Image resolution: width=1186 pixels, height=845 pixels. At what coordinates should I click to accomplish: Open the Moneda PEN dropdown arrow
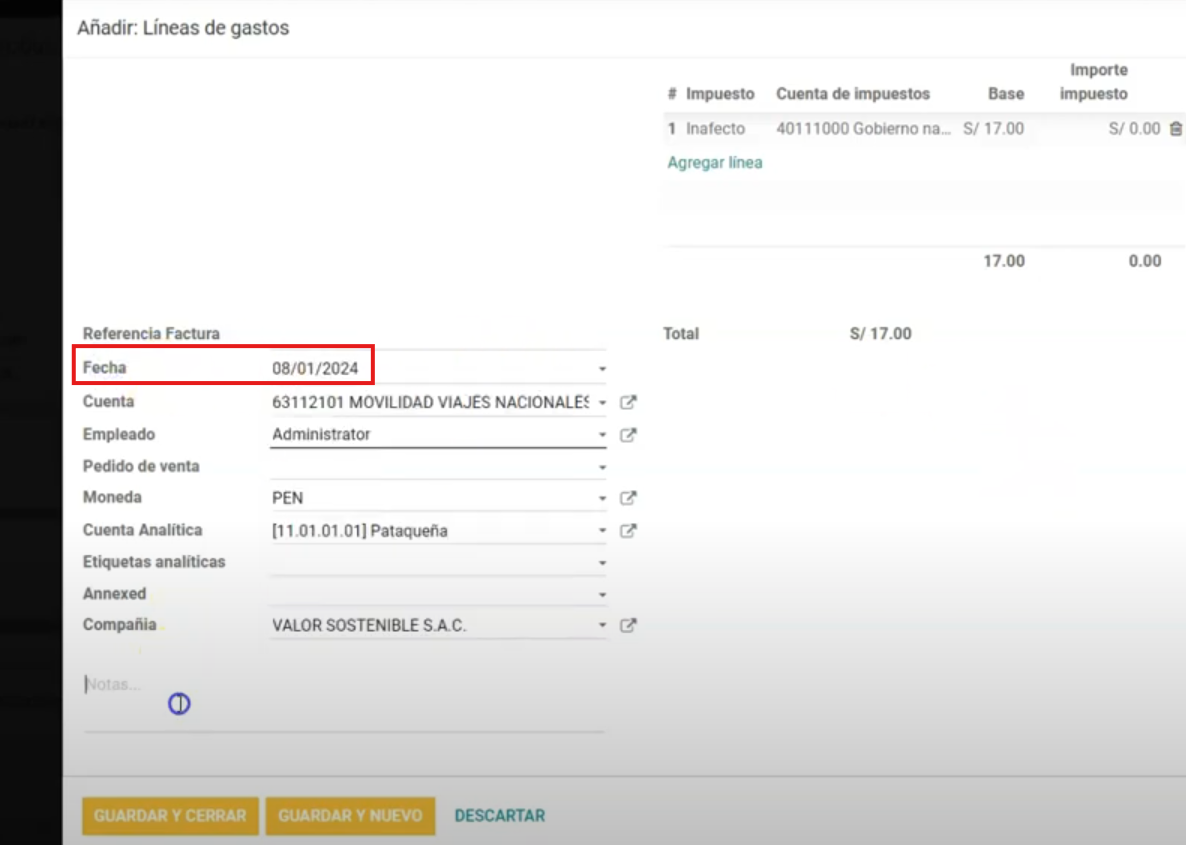tap(602, 498)
